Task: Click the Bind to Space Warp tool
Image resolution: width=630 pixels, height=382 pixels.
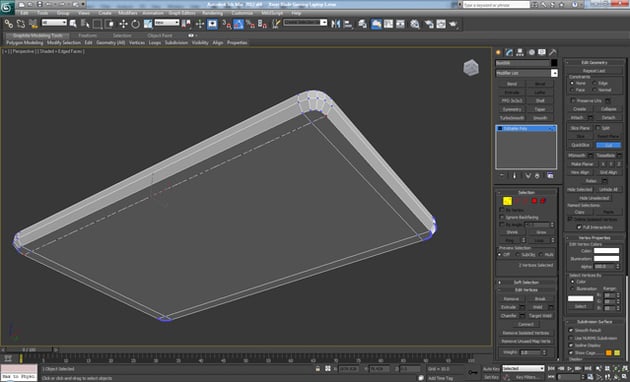Action: 33,24
